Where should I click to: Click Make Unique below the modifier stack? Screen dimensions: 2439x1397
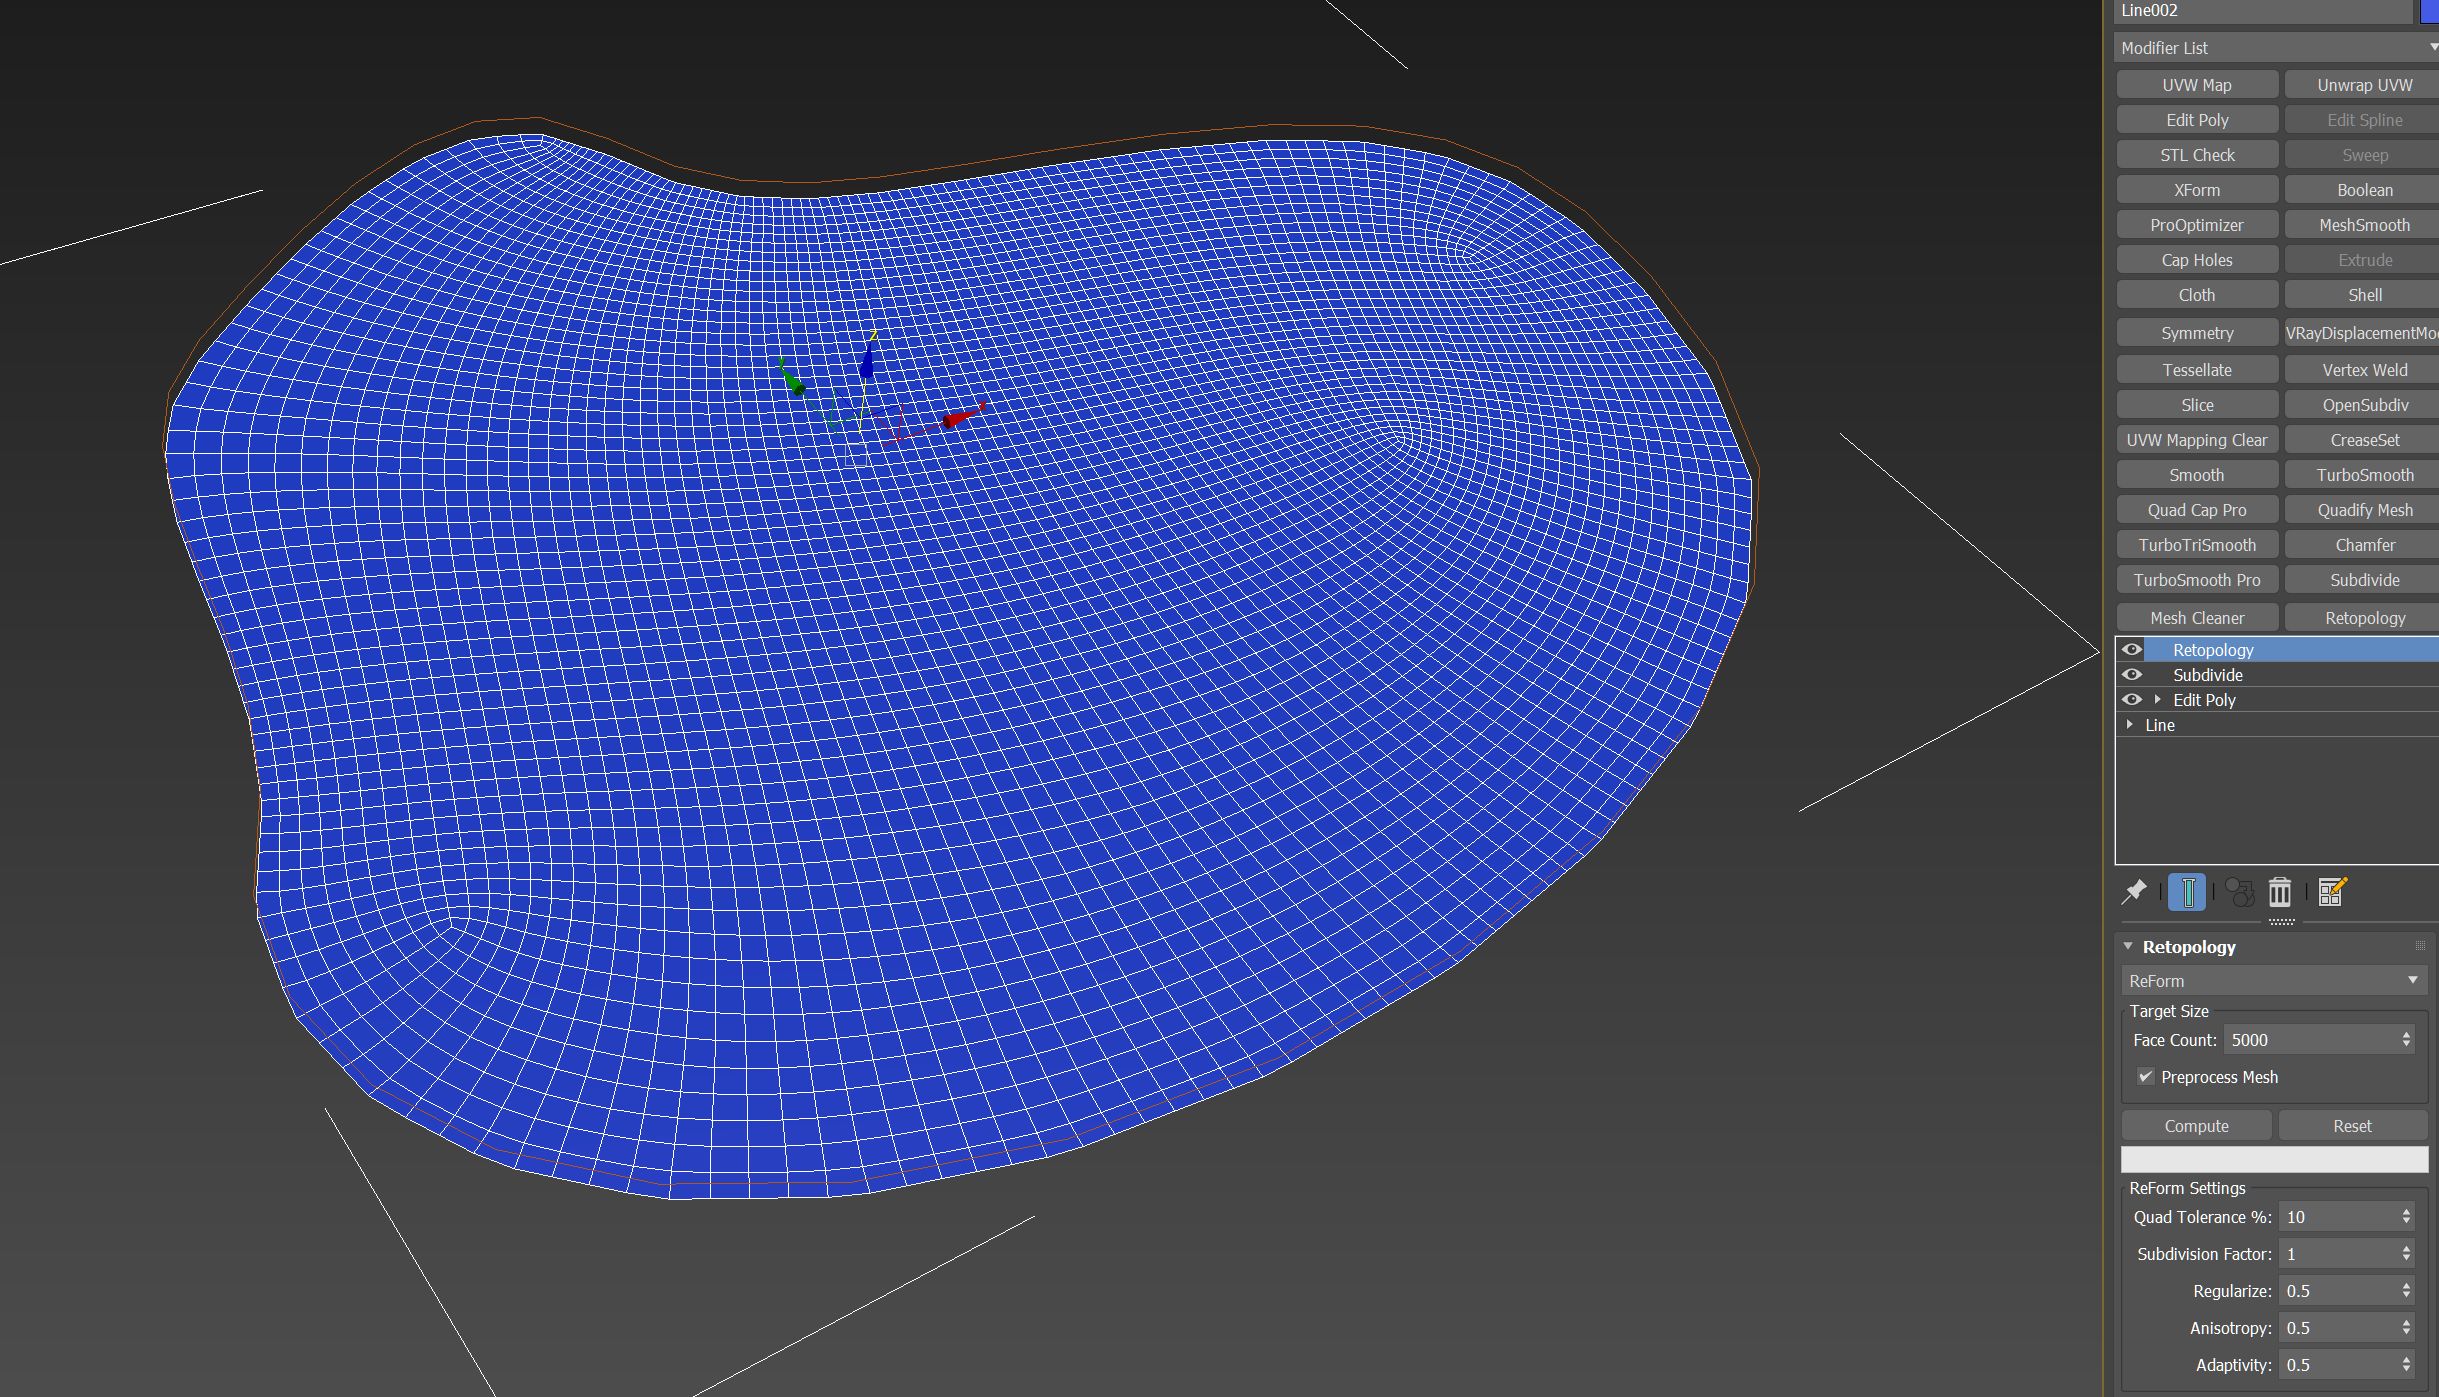2237,892
